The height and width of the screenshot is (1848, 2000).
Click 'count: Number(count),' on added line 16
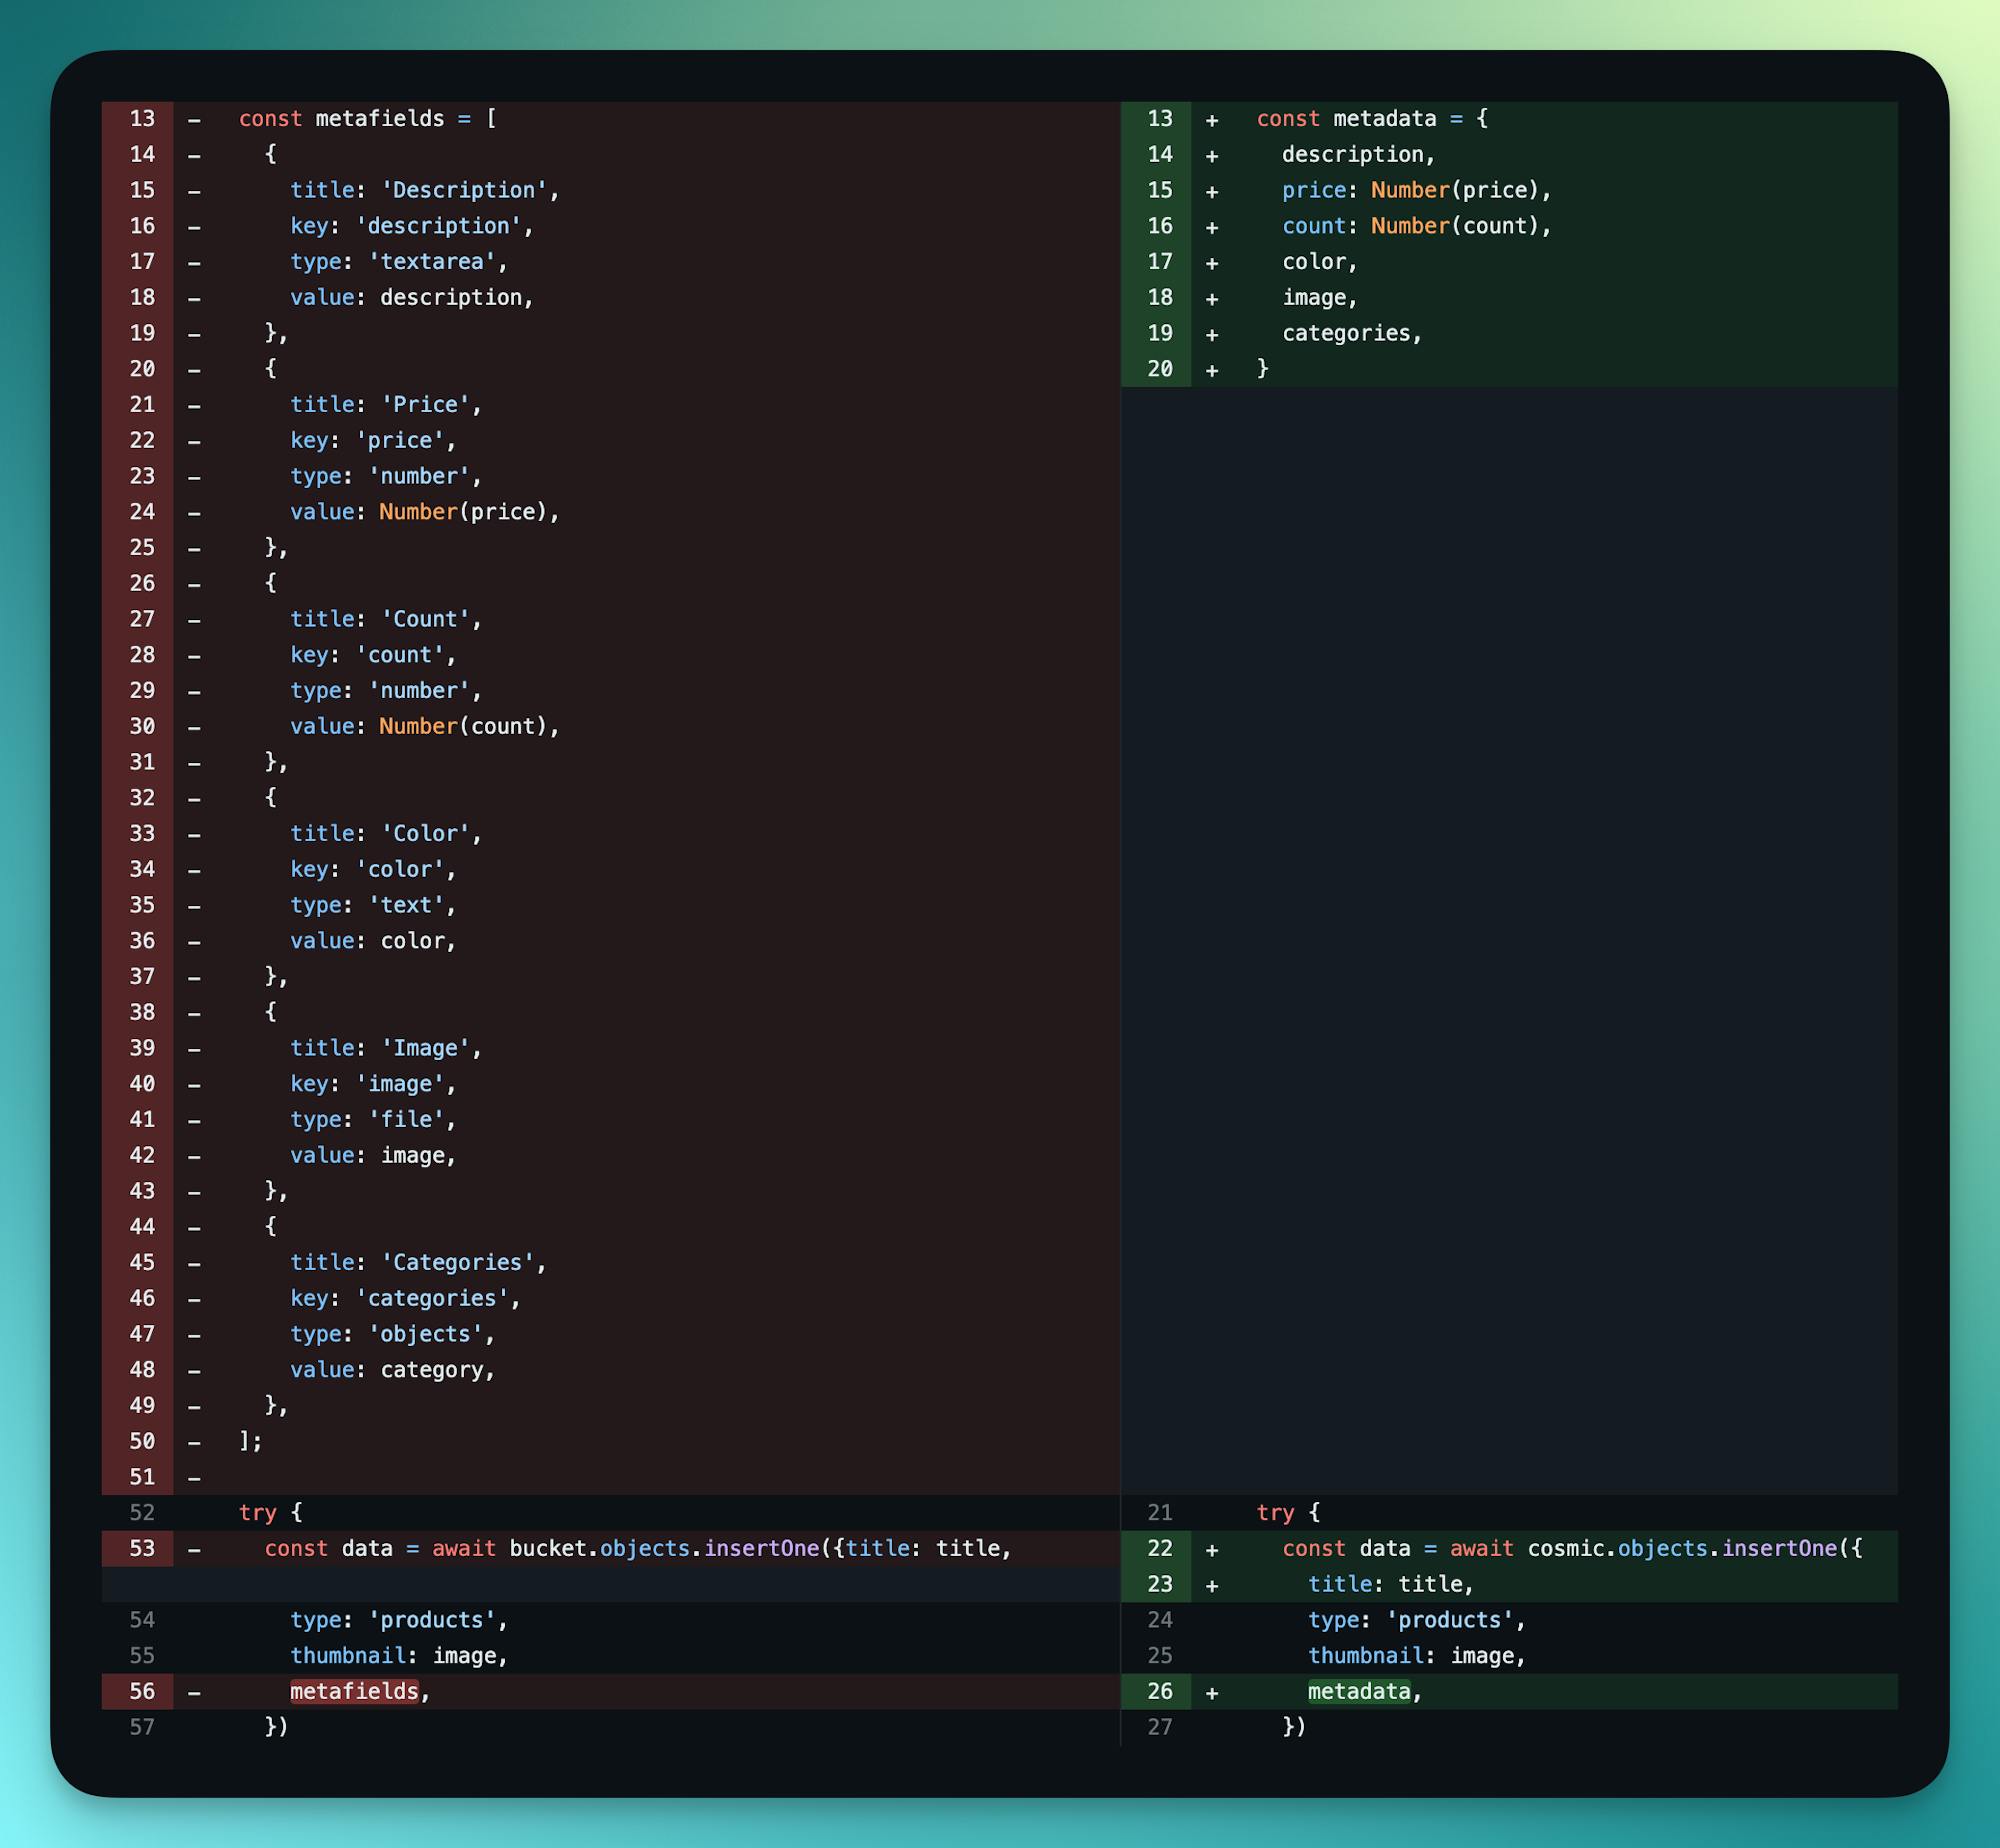[x=1417, y=226]
